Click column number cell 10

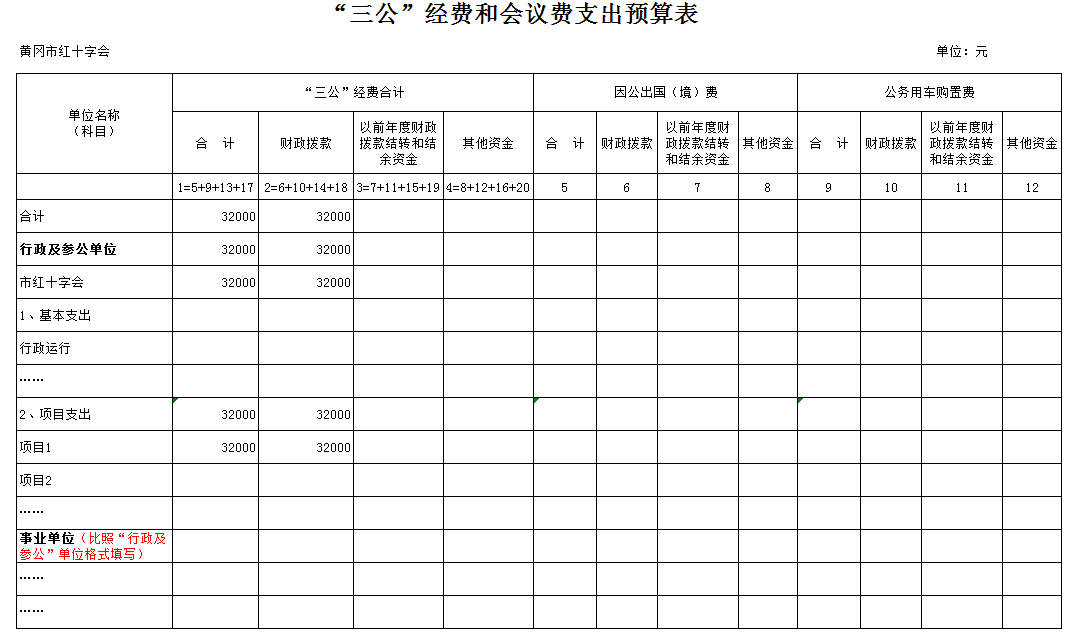(891, 187)
